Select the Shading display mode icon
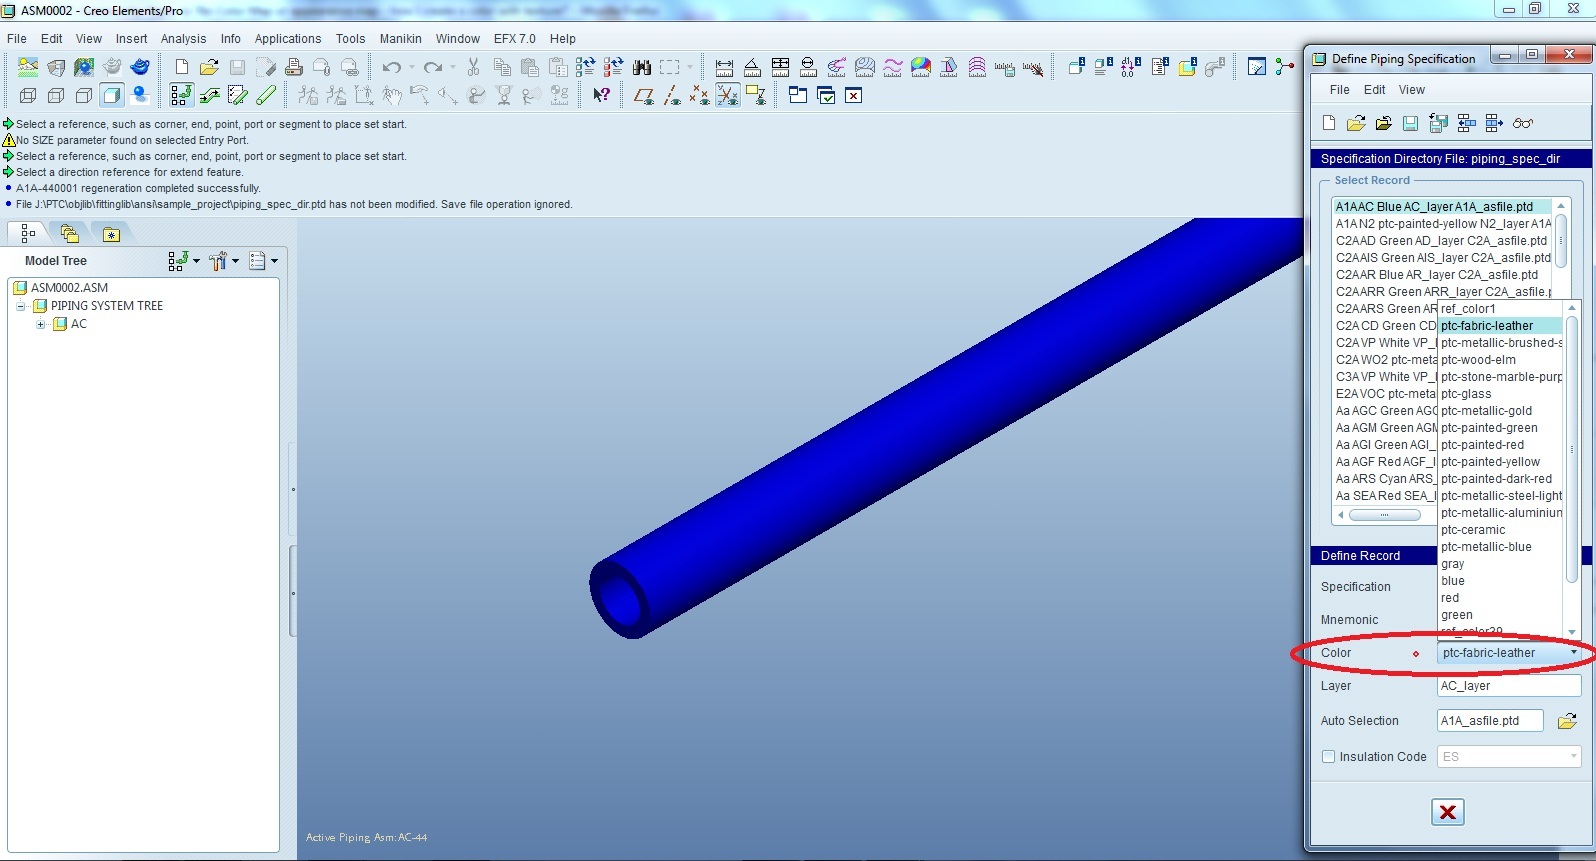The width and height of the screenshot is (1596, 861). point(112,96)
